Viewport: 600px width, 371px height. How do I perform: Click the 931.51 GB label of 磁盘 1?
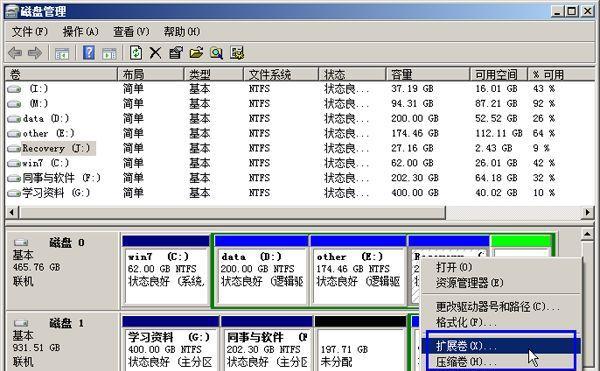tap(37, 348)
